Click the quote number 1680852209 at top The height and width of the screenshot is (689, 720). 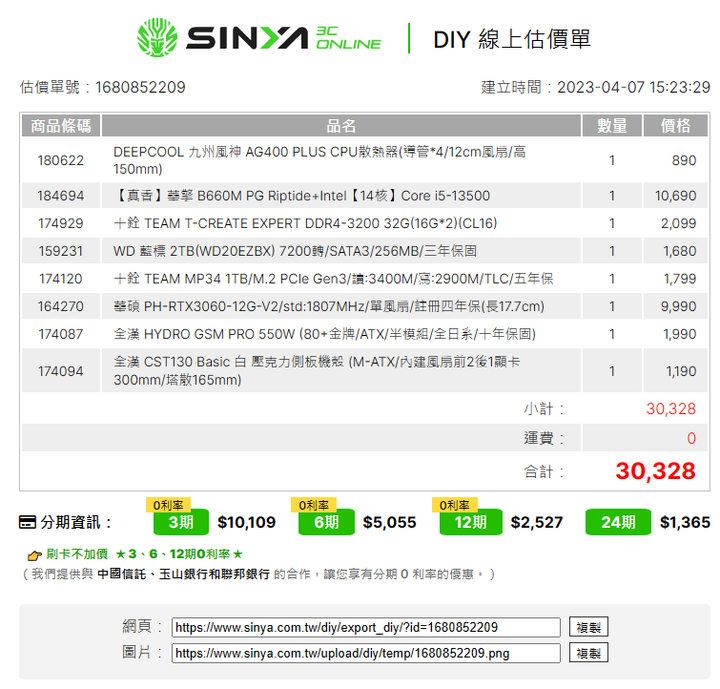tap(140, 87)
